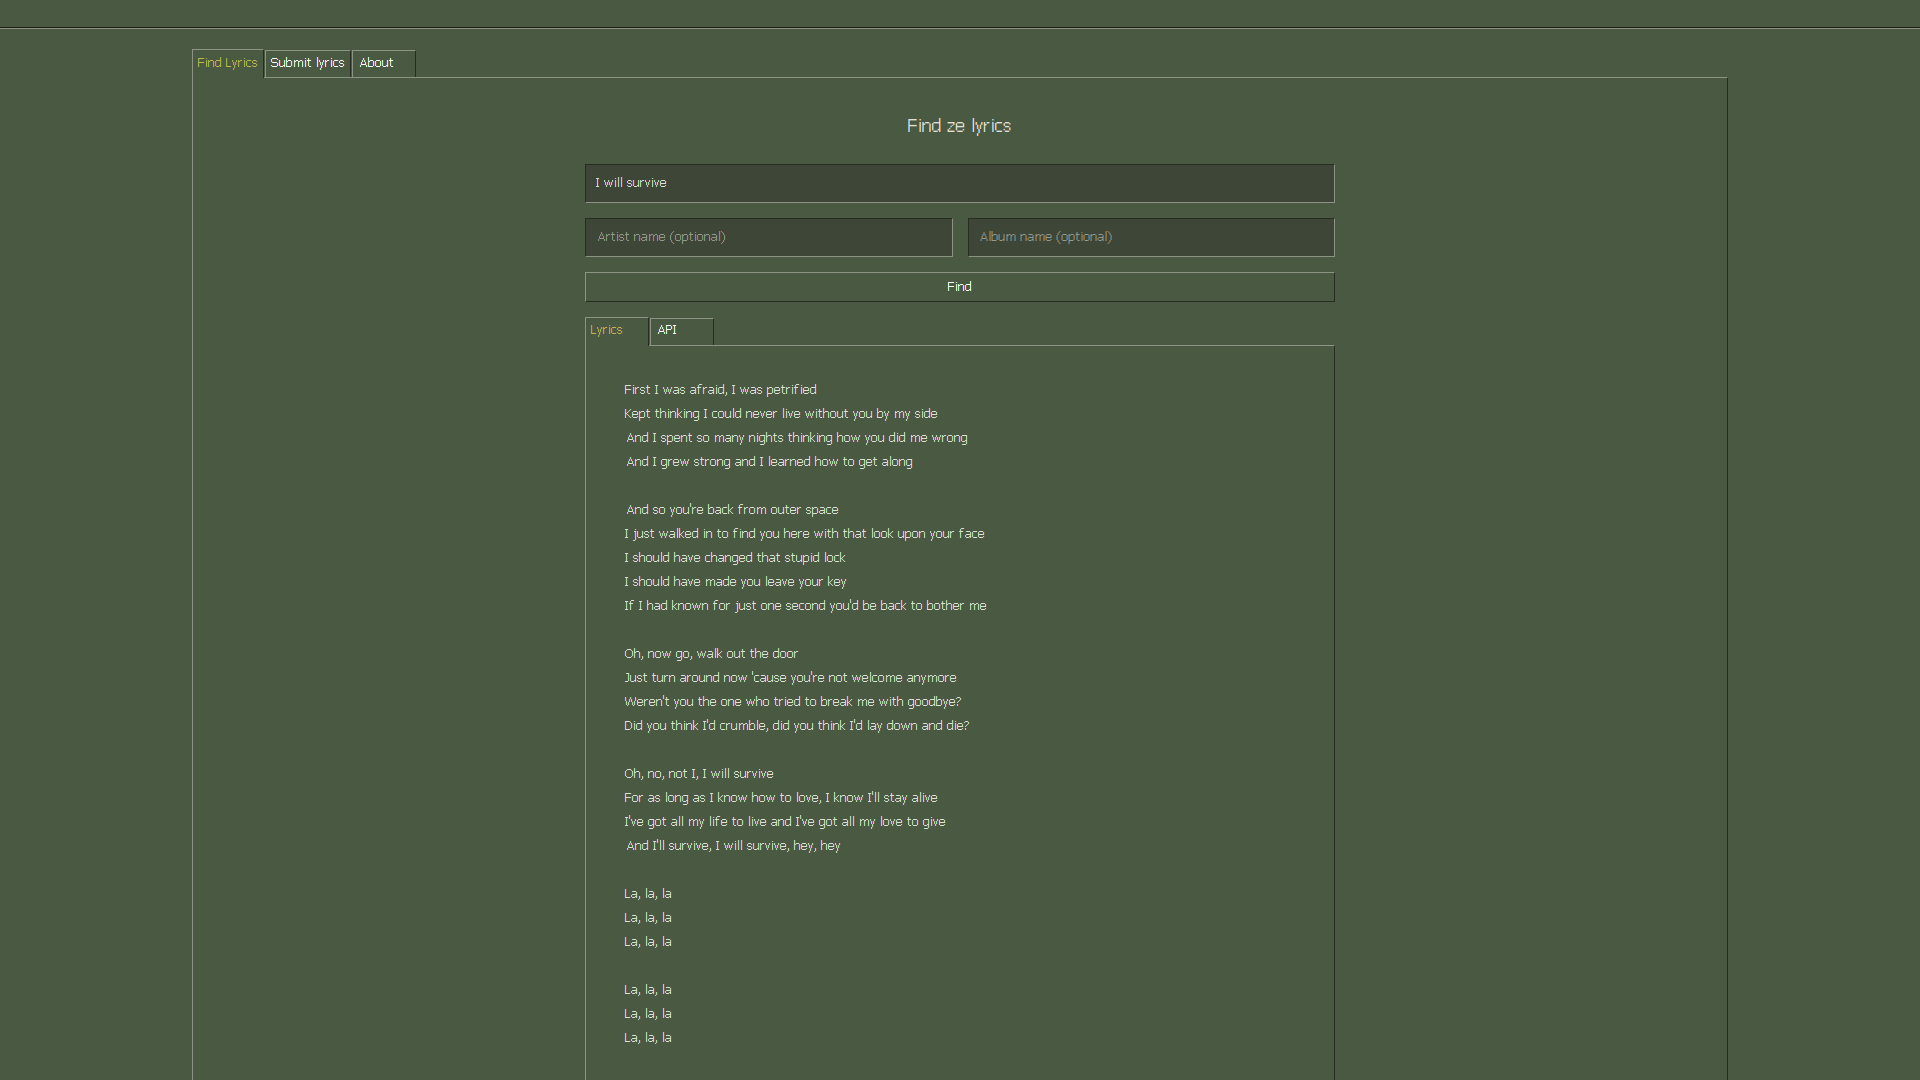
Task: Click the line 'Kept thinking I could never live without you by my side'
Action: click(780, 414)
